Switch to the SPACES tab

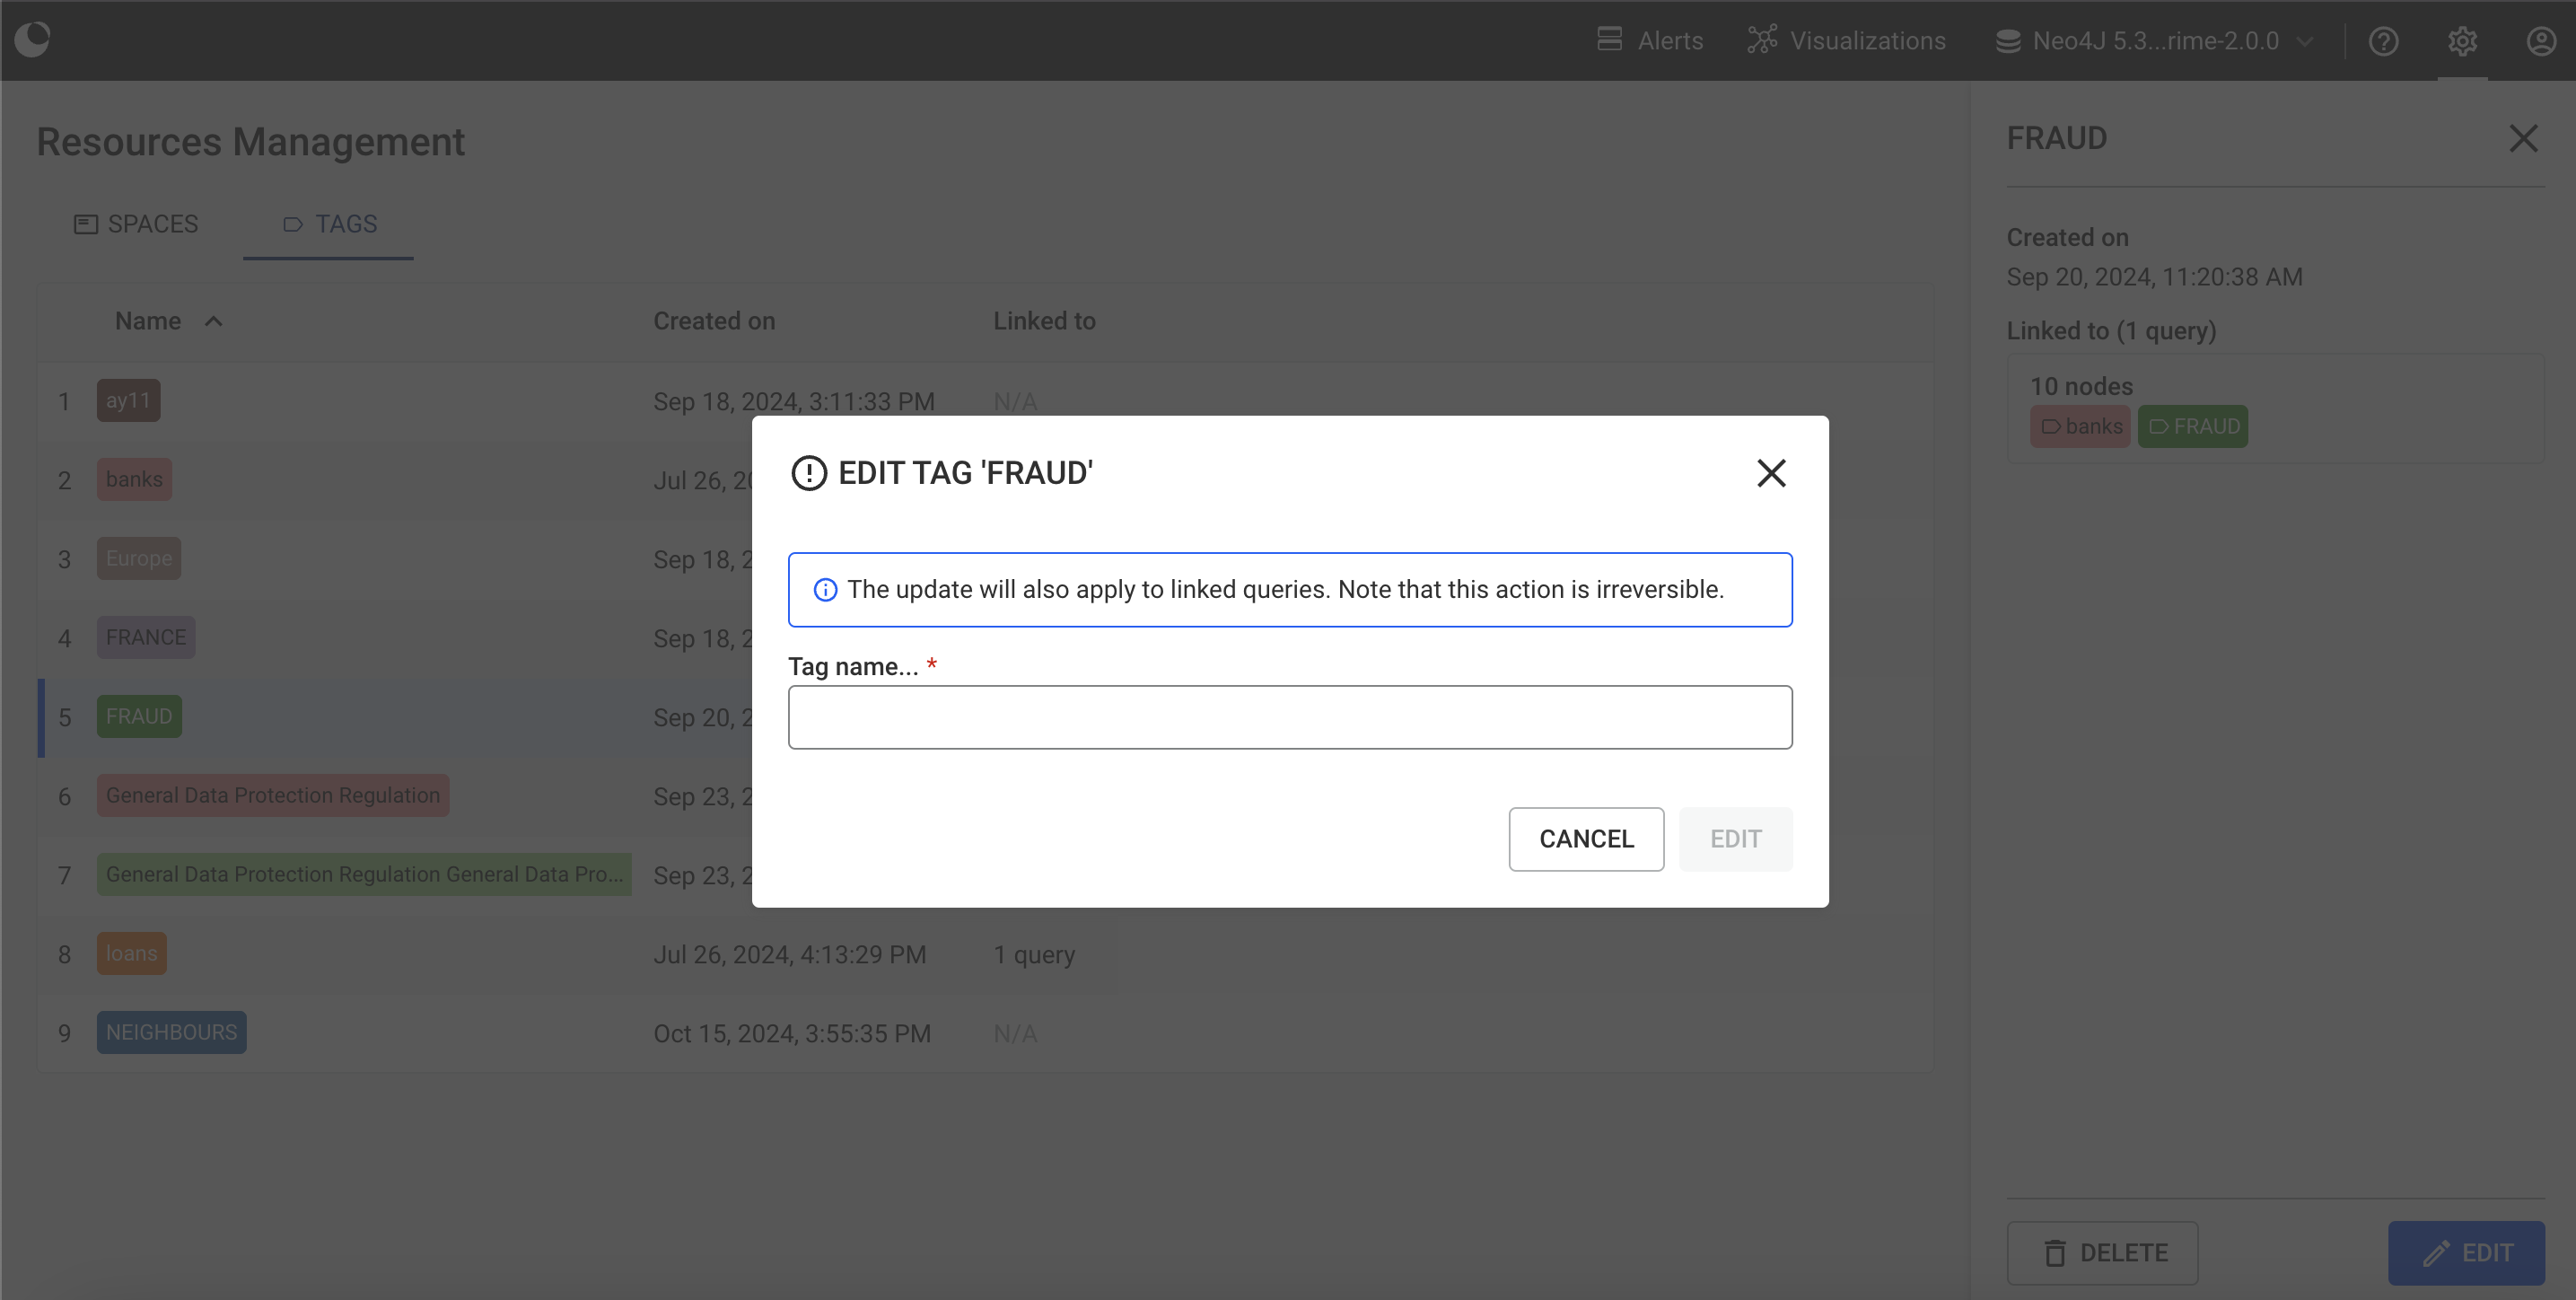136,224
